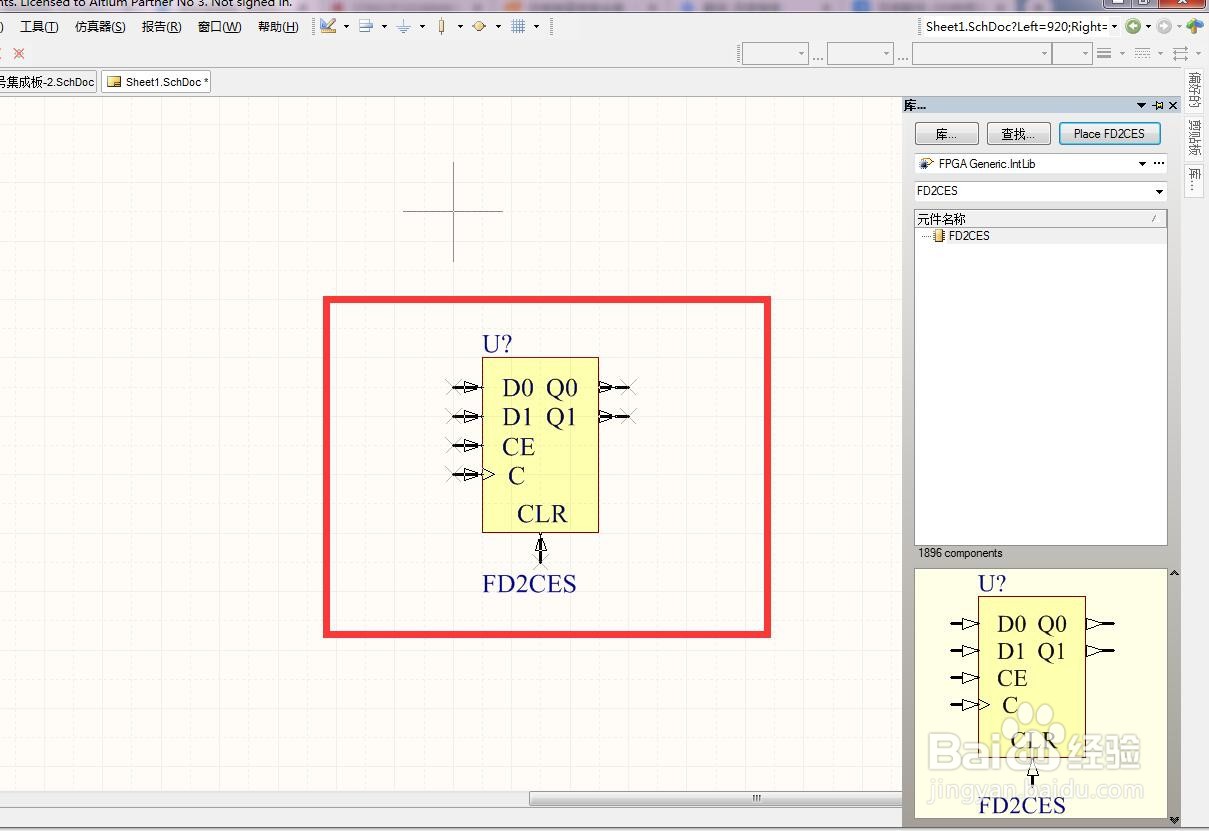Open back navigation history dropdown
This screenshot has width=1209, height=831.
1148,27
